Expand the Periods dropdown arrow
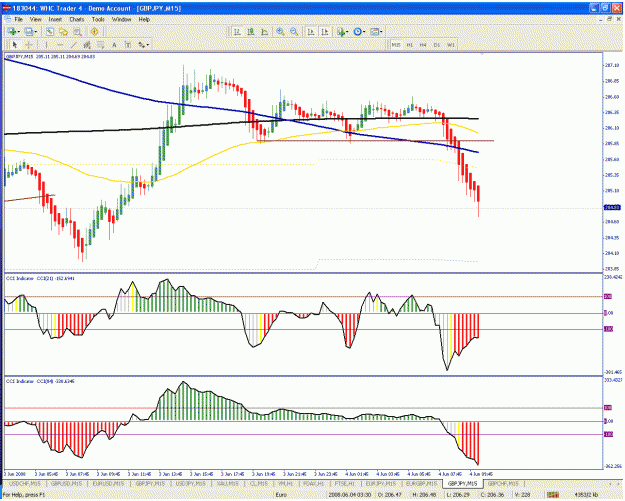Viewport: 625px width, 501px height. coord(364,31)
